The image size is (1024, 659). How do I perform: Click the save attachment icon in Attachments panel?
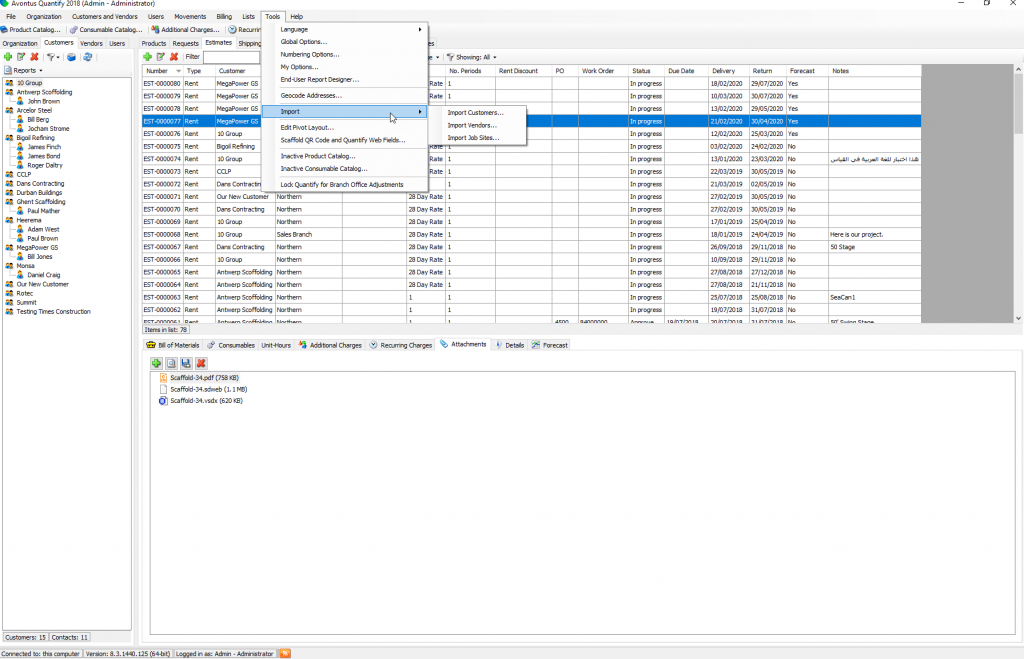(x=186, y=363)
